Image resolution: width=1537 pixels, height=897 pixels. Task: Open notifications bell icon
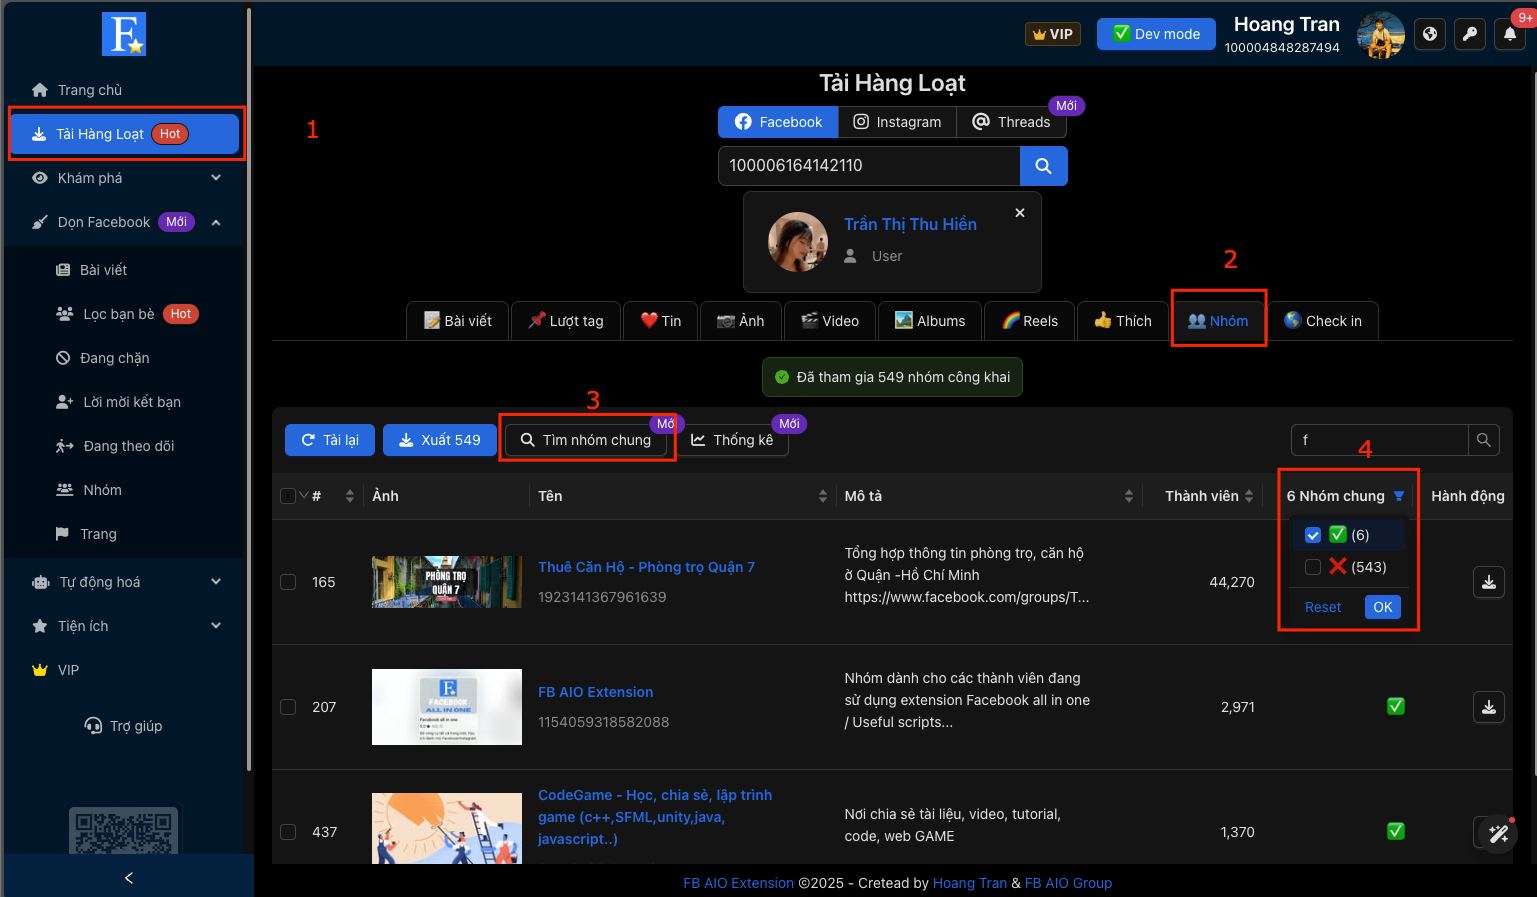1510,34
